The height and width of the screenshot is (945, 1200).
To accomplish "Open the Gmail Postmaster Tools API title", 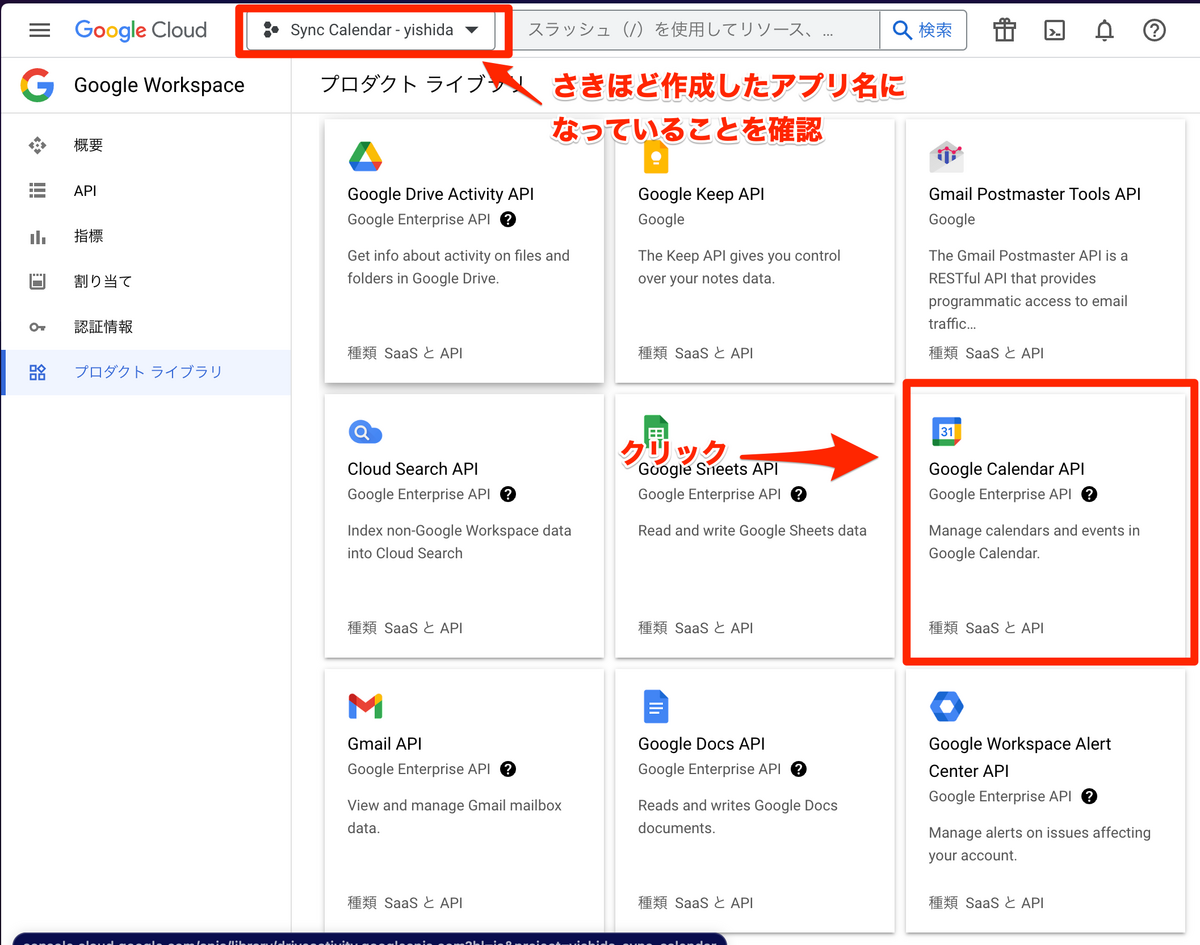I will click(1035, 194).
